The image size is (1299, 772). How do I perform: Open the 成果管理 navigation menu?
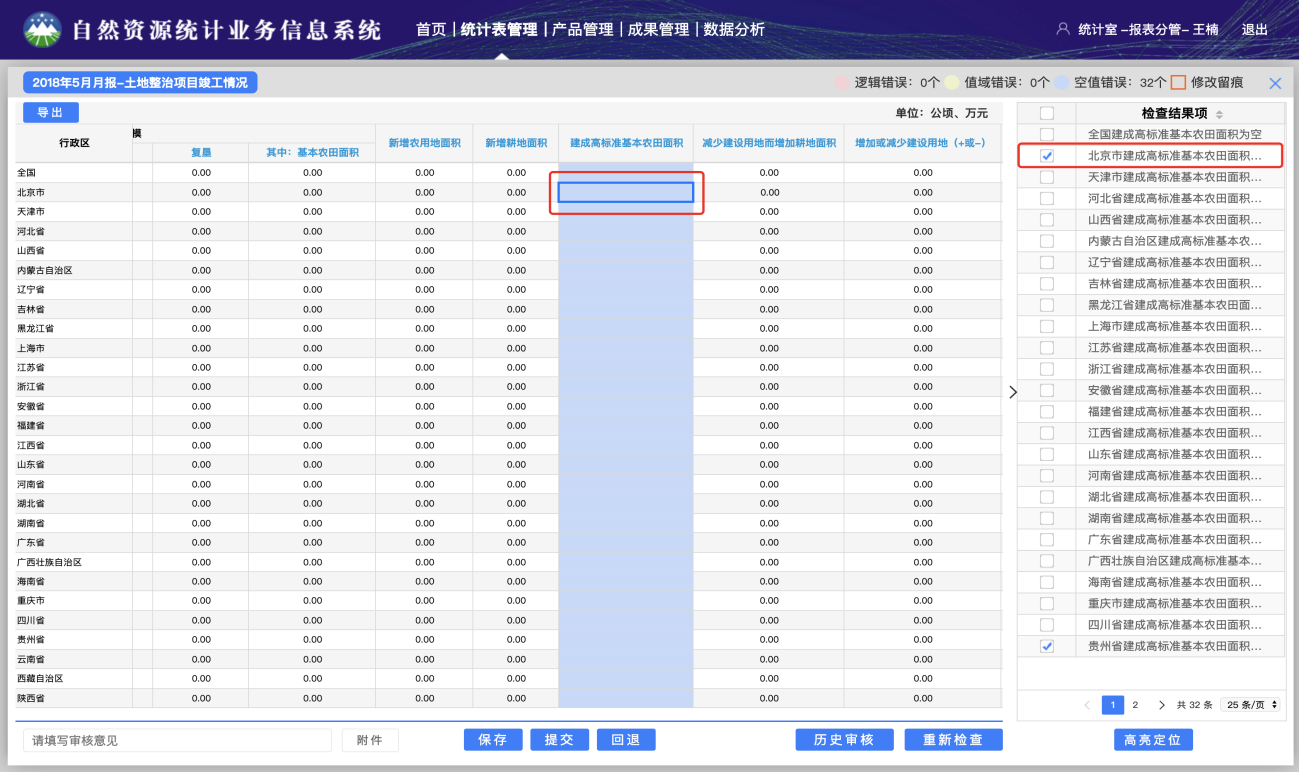click(659, 30)
